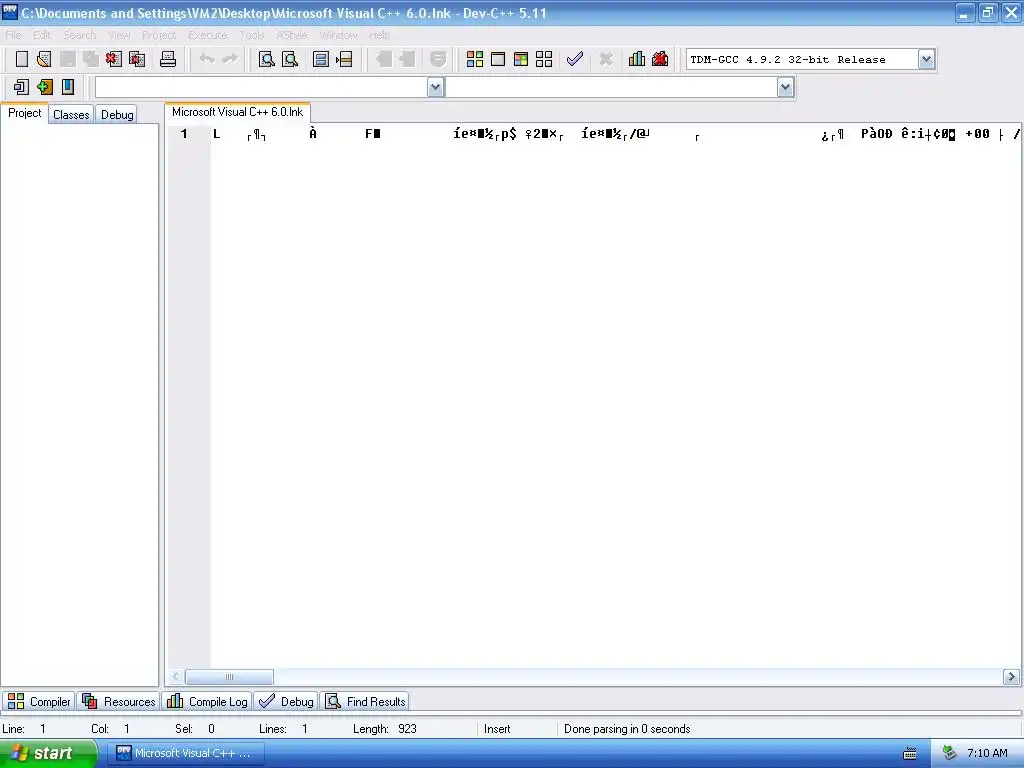Expand the first class browser combo box
The height and width of the screenshot is (768, 1024).
436,87
